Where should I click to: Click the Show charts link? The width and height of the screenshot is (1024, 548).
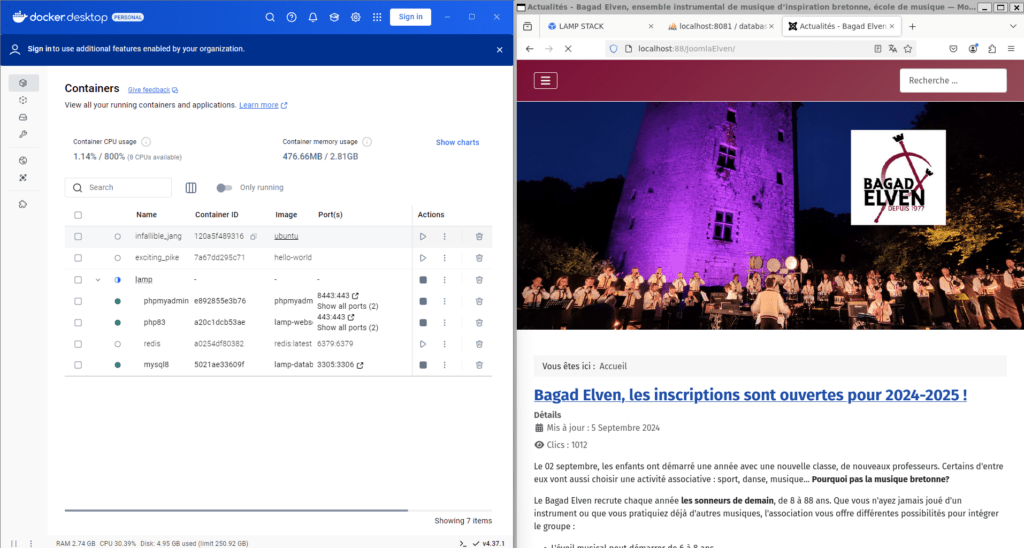[457, 143]
